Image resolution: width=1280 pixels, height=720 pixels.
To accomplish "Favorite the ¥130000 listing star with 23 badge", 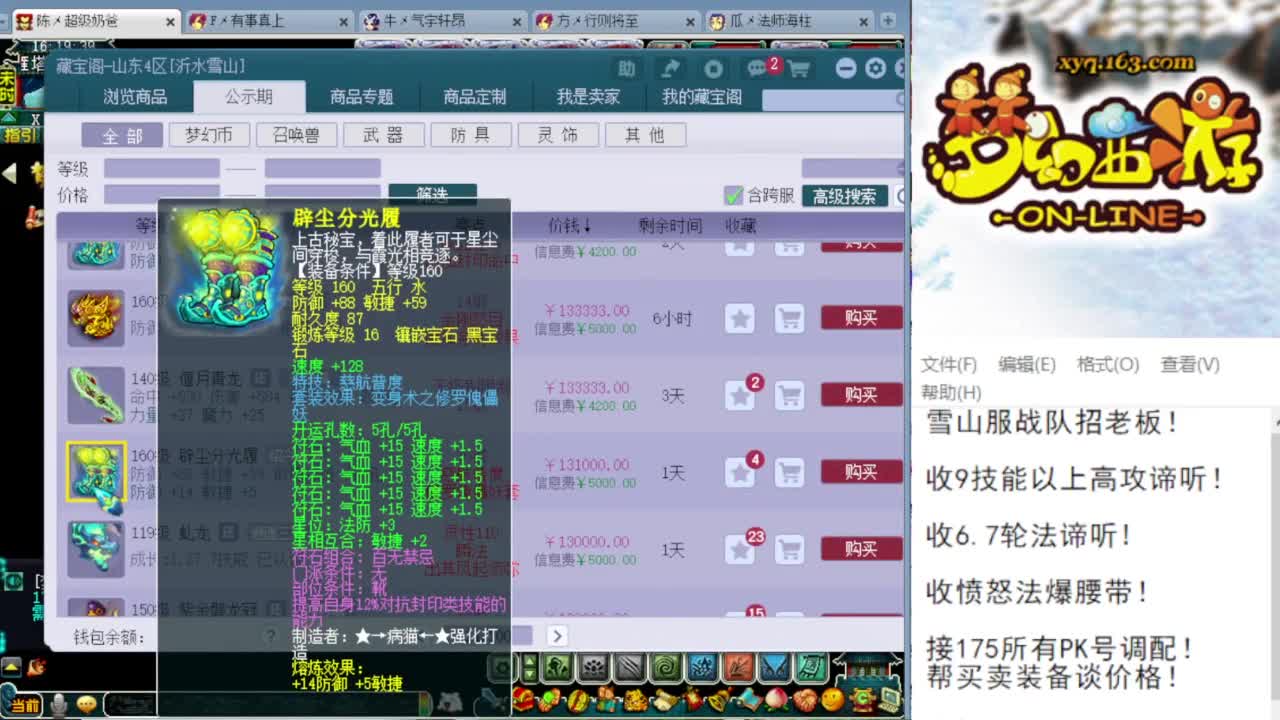I will click(x=742, y=547).
